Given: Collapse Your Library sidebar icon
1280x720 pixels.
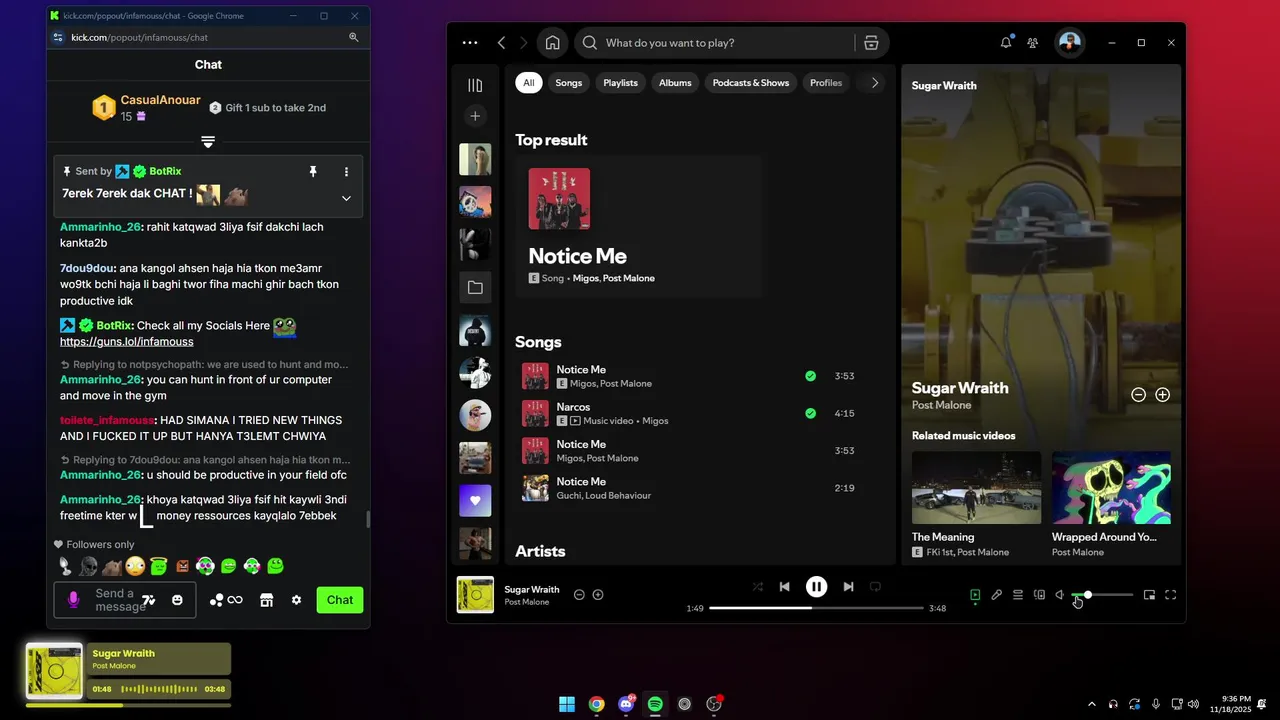Looking at the screenshot, I should pyautogui.click(x=475, y=85).
